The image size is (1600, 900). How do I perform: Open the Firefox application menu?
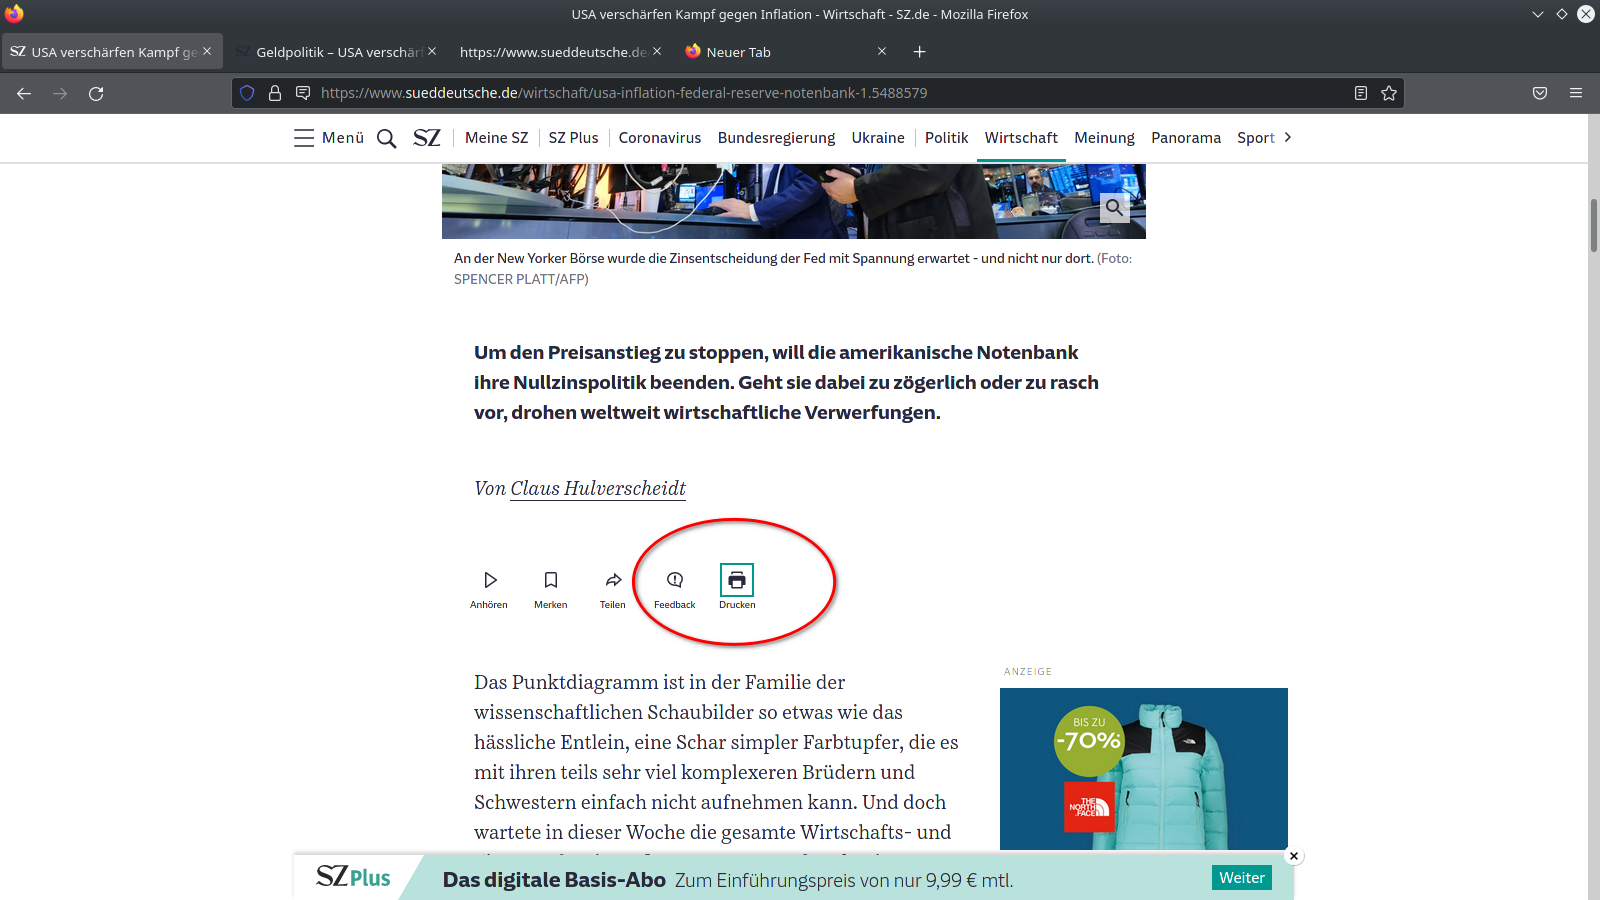tap(1576, 93)
